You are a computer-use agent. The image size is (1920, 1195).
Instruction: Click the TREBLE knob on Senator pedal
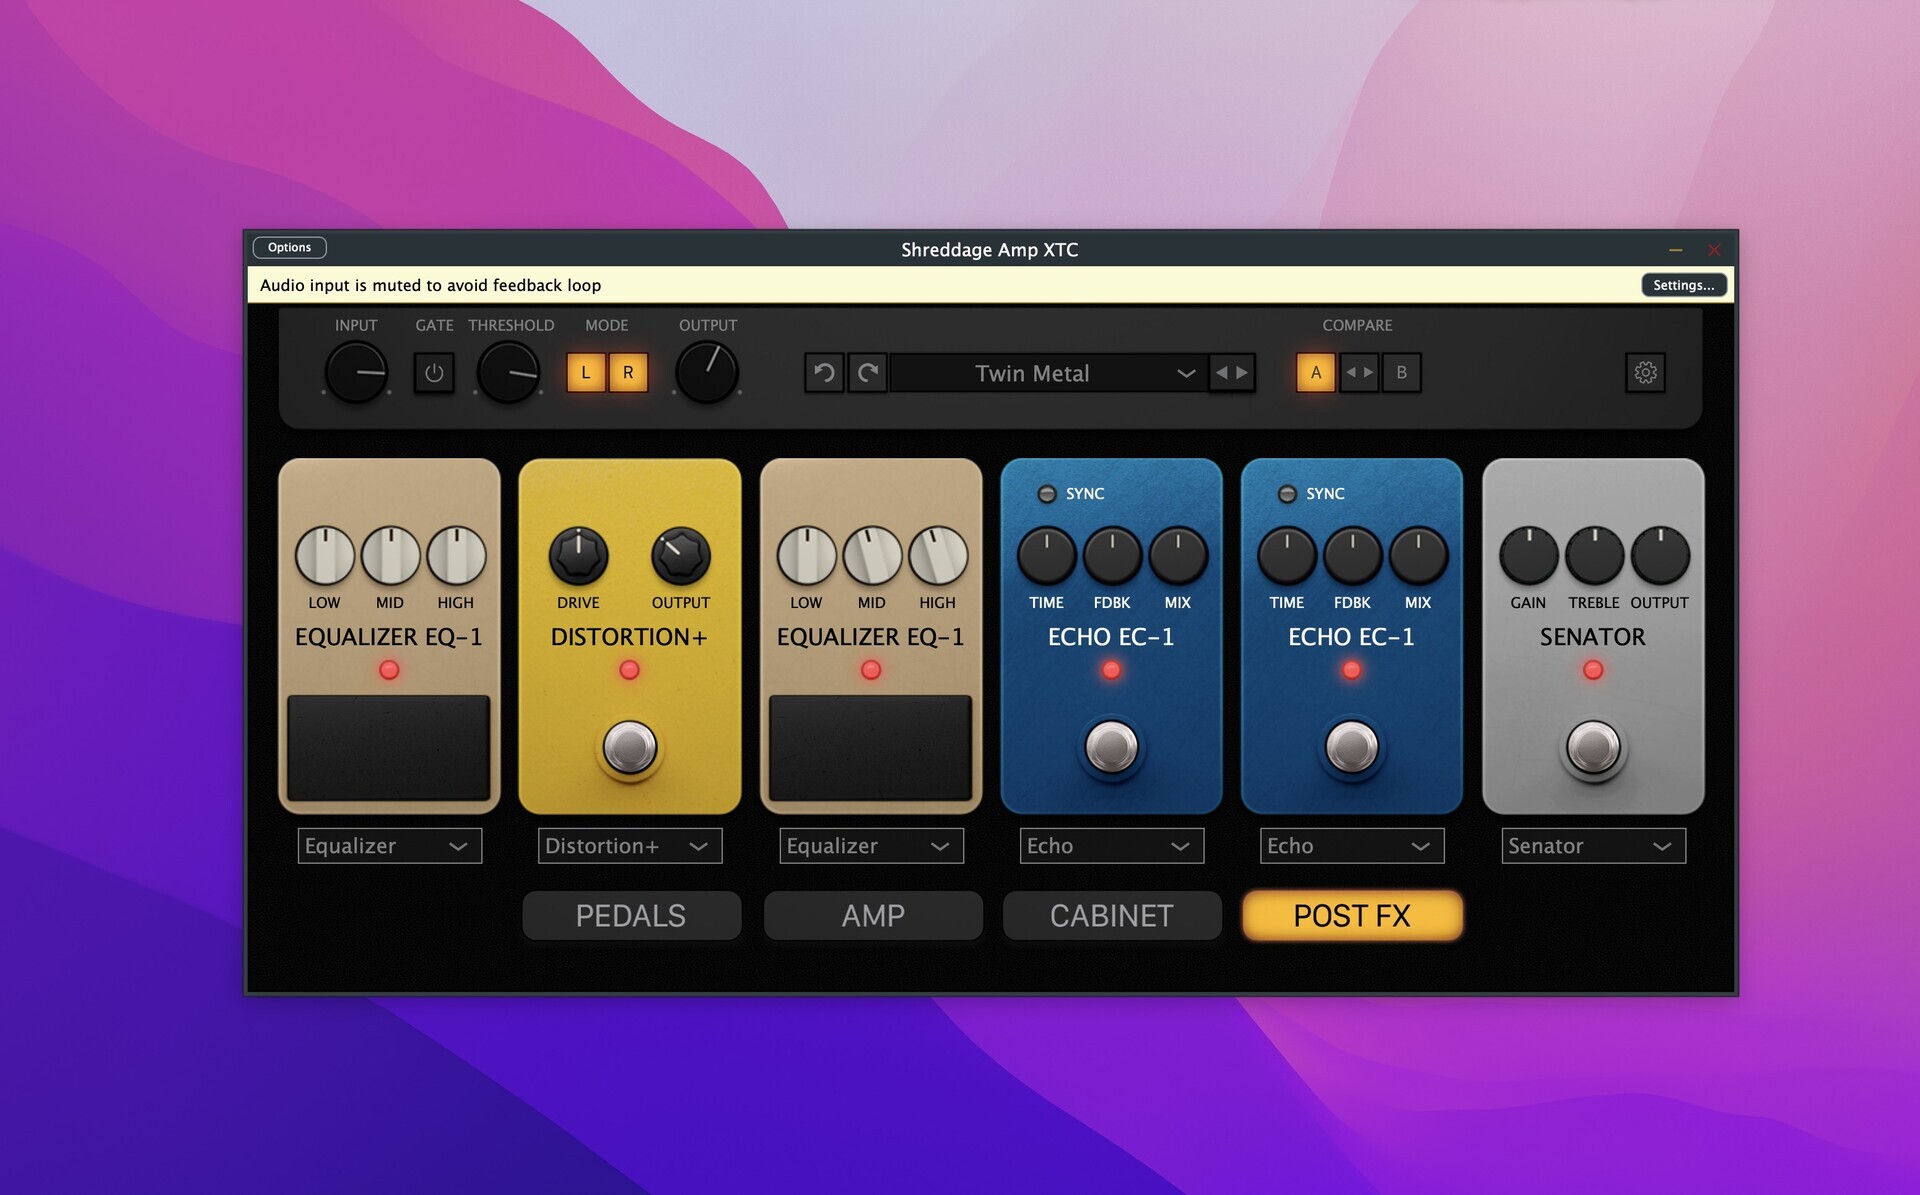pos(1594,556)
